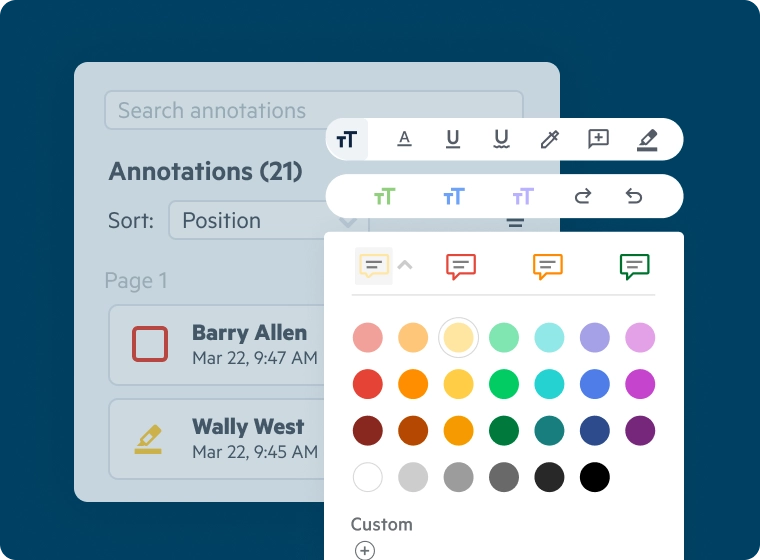
Task: Add a custom color with plus button
Action: (x=365, y=550)
